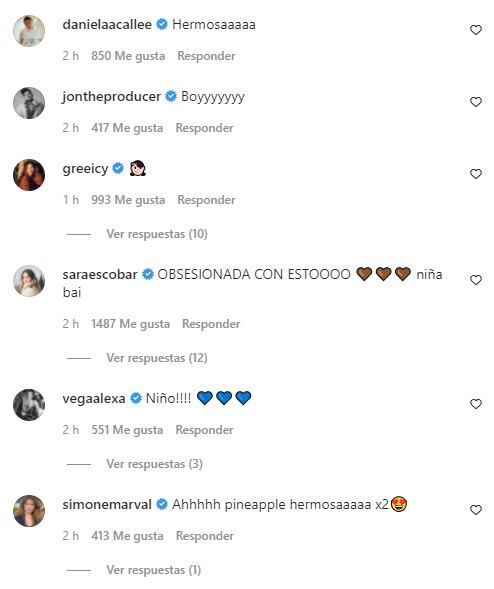View 993 Me gusta on greeicy's comment
This screenshot has width=494, height=589.
click(128, 200)
